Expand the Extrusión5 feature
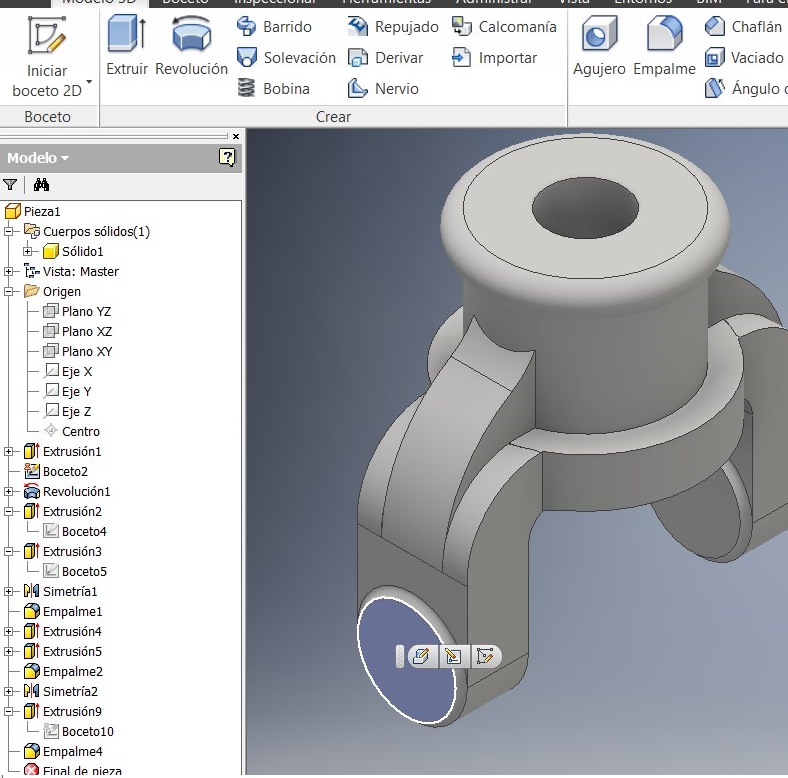This screenshot has width=788, height=778. (9, 651)
